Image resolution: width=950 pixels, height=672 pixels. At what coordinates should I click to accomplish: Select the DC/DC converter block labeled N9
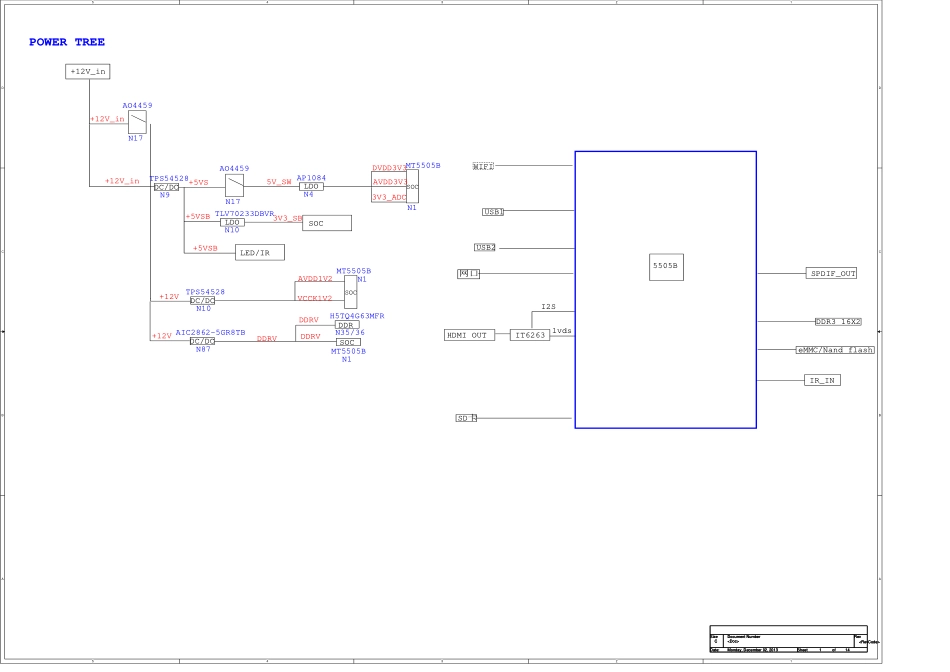pyautogui.click(x=166, y=187)
